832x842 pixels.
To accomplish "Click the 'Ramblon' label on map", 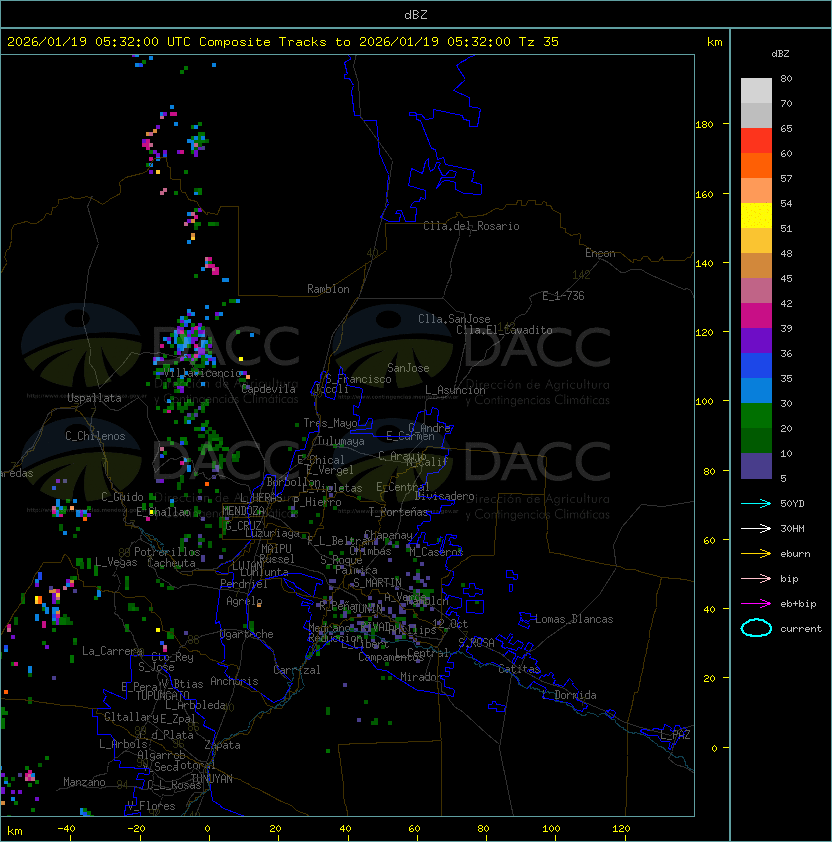I will click(x=328, y=289).
